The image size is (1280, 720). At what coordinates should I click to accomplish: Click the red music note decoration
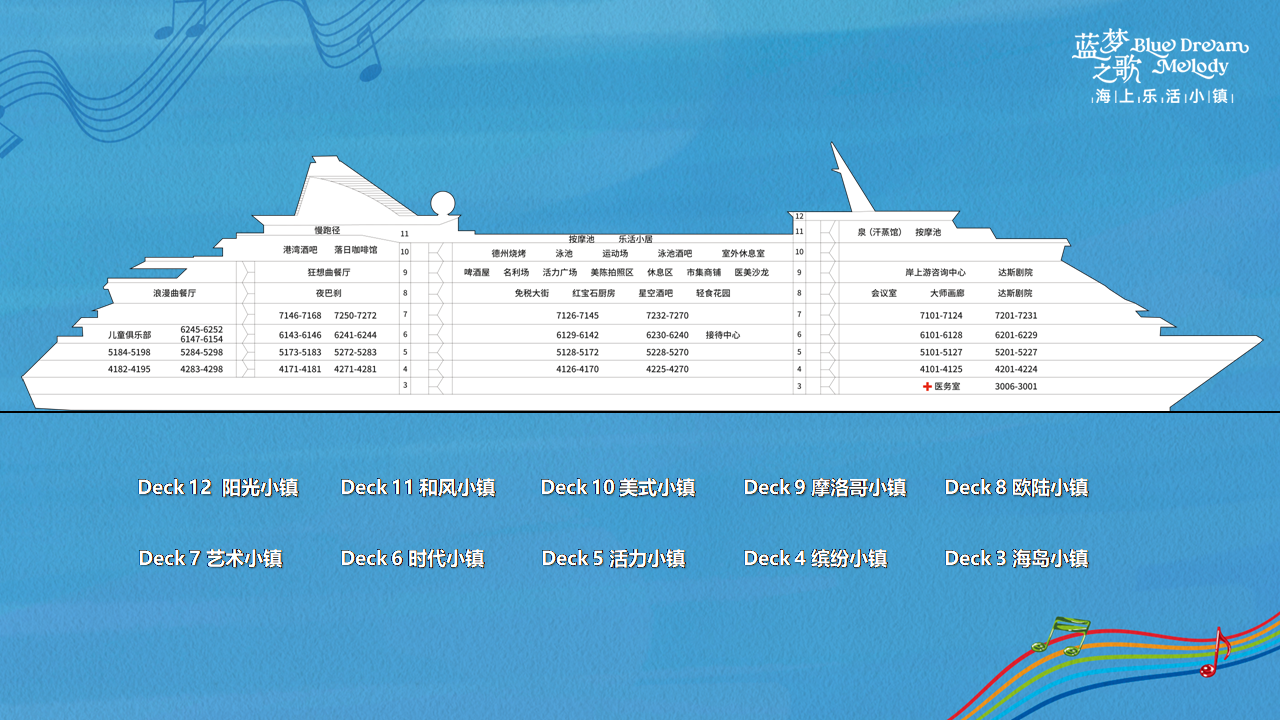coord(1214,654)
